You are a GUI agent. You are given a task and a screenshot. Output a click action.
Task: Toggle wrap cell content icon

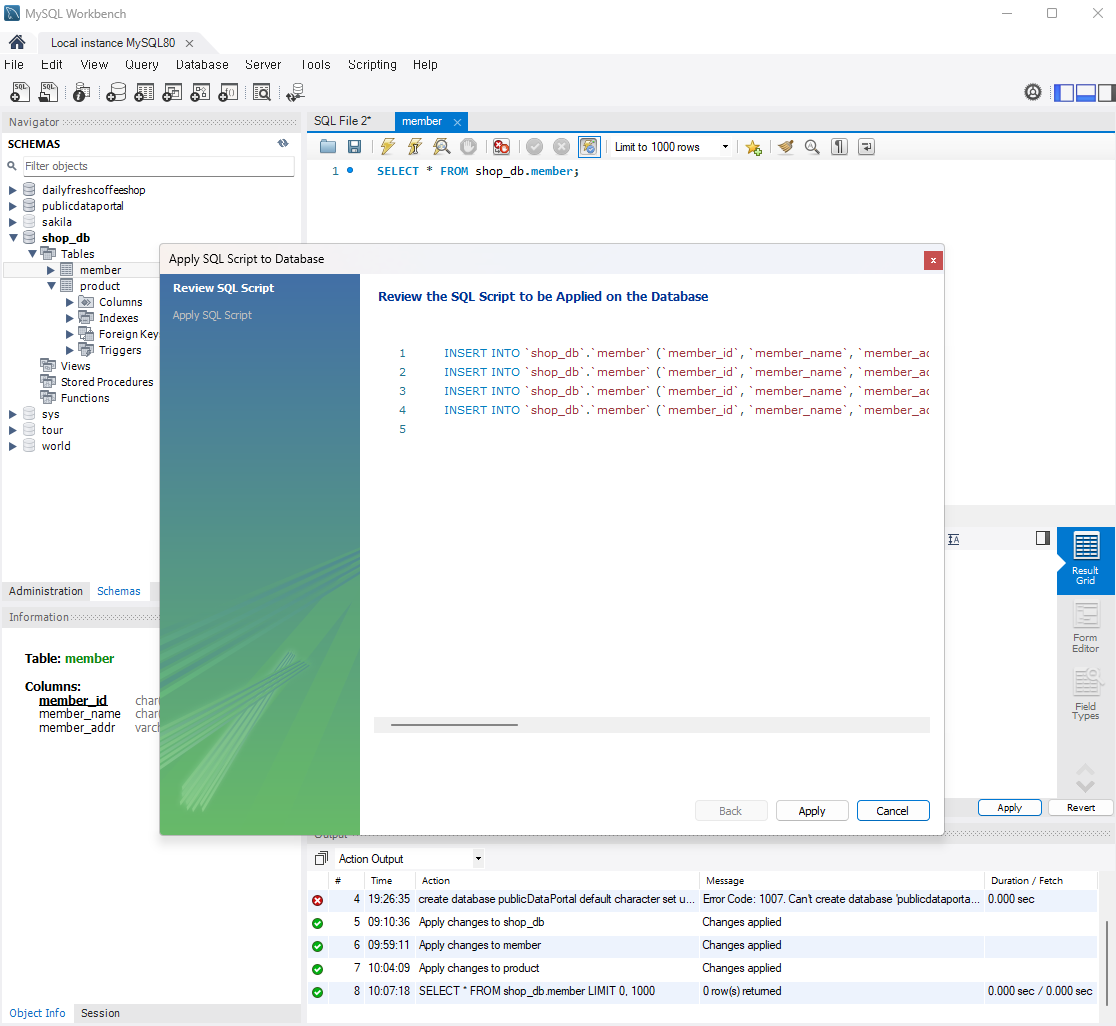pyautogui.click(x=954, y=539)
